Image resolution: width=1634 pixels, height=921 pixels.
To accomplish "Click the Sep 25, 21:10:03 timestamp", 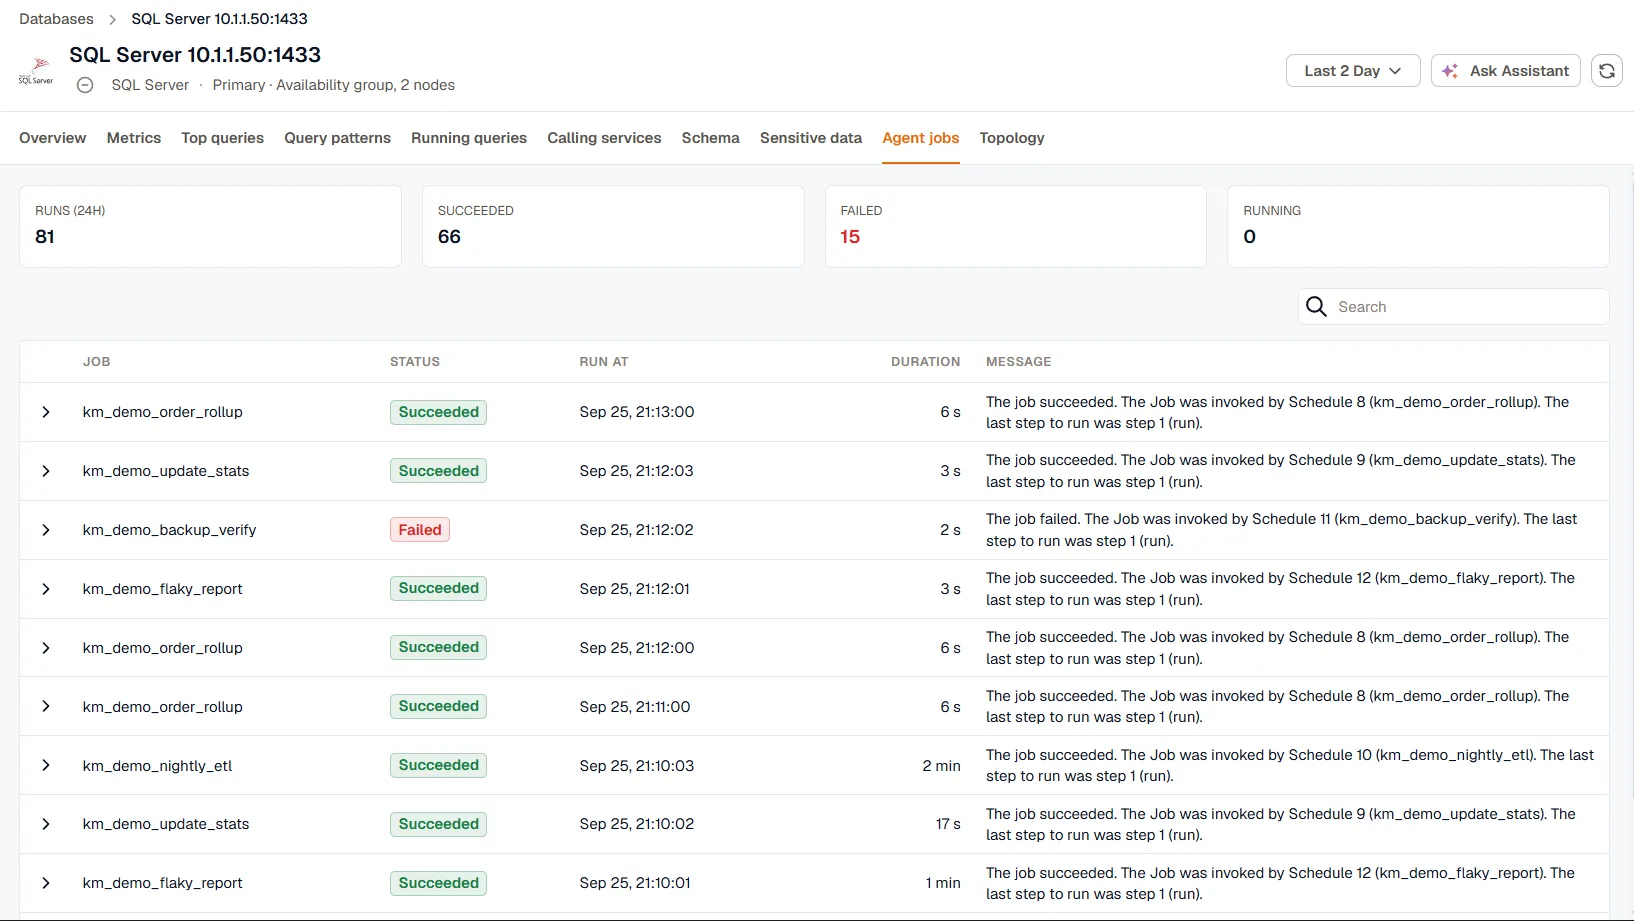I will click(x=636, y=766).
